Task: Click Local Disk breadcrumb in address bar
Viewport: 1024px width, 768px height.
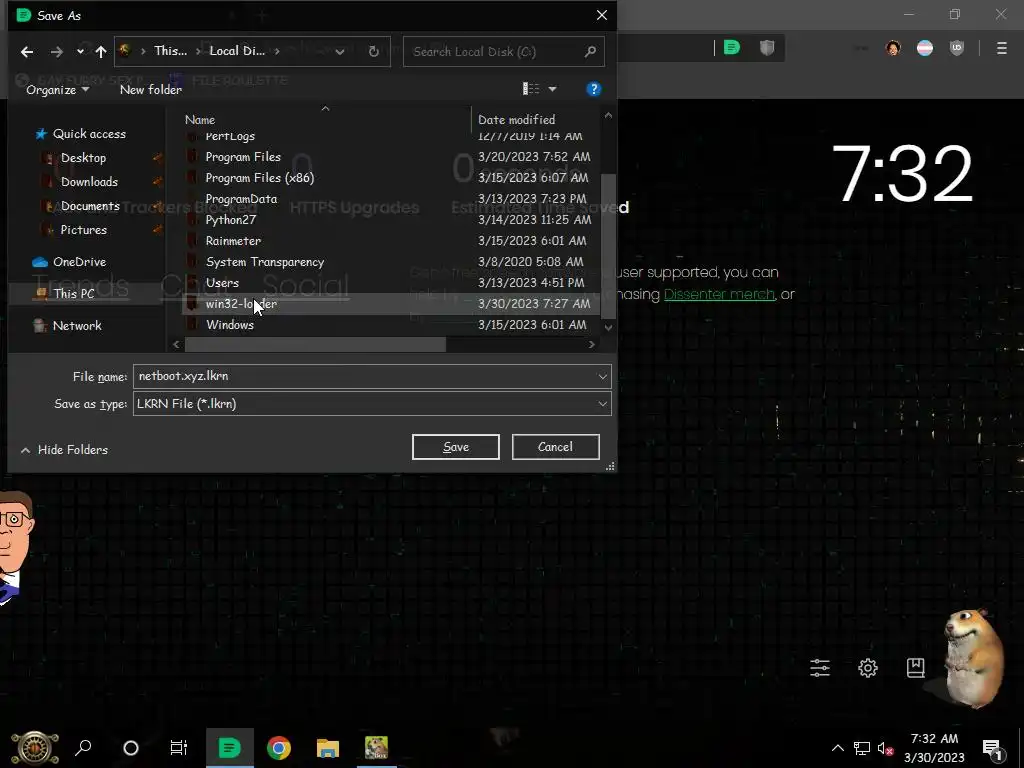Action: tap(236, 51)
